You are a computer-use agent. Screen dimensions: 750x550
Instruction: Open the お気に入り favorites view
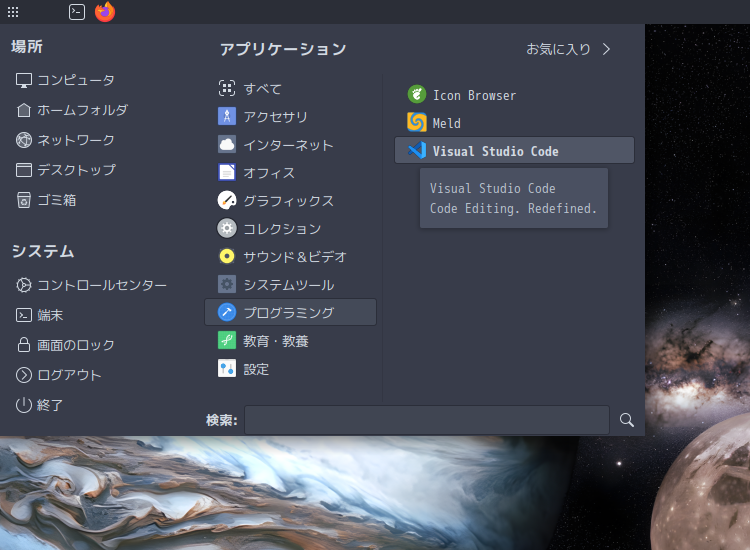[x=568, y=49]
